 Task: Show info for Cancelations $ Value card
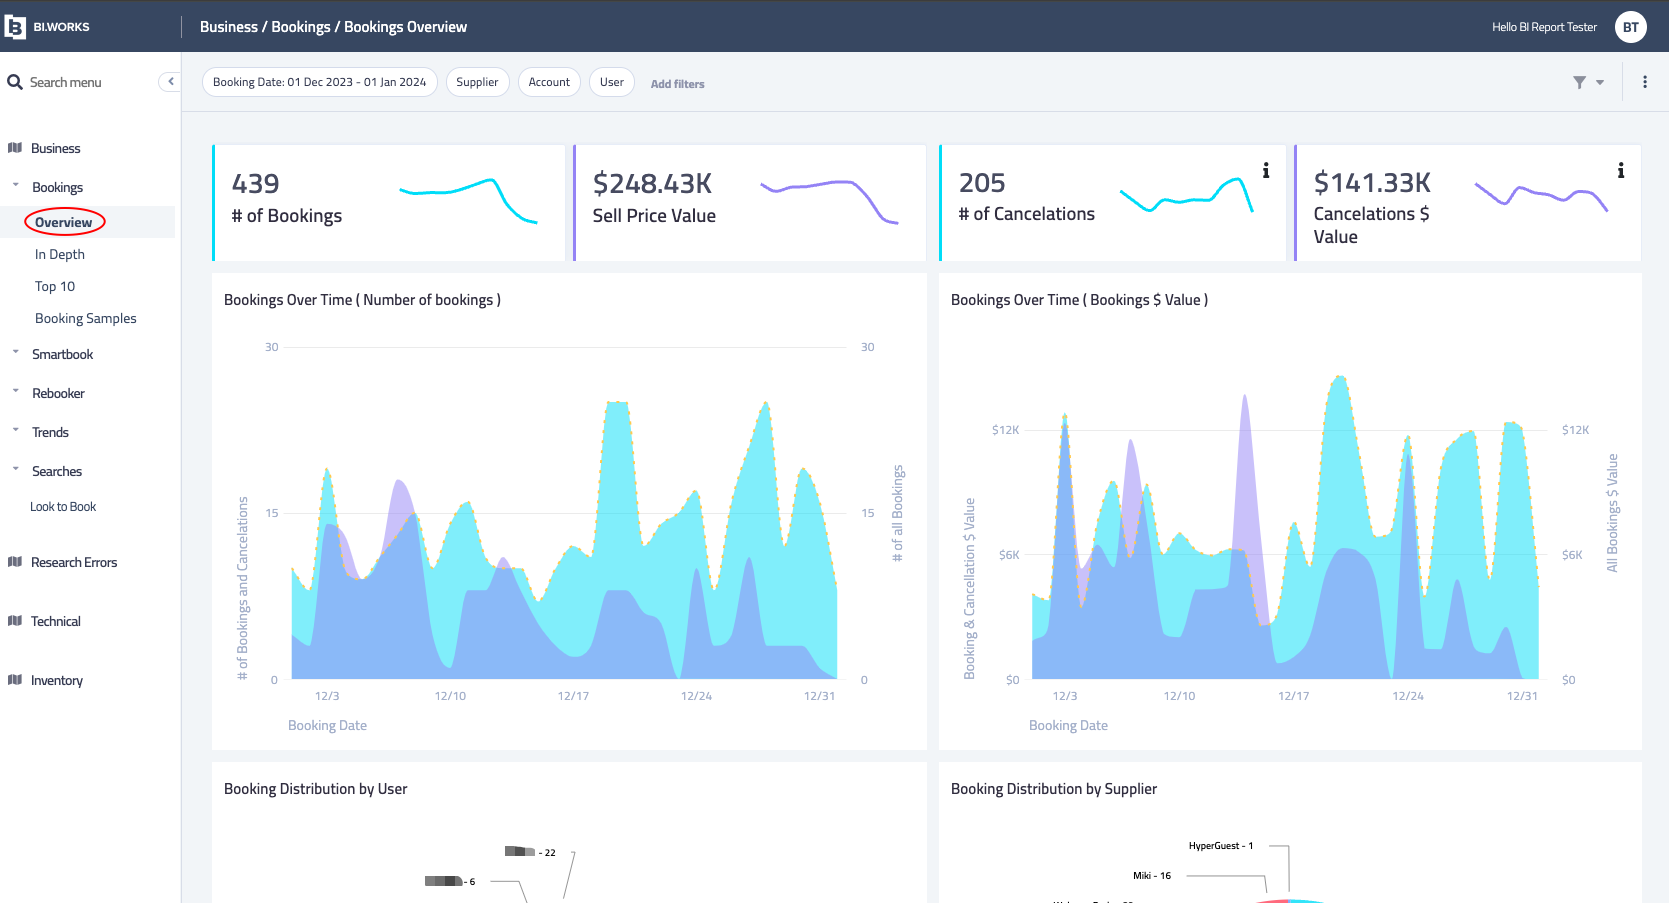click(x=1621, y=170)
